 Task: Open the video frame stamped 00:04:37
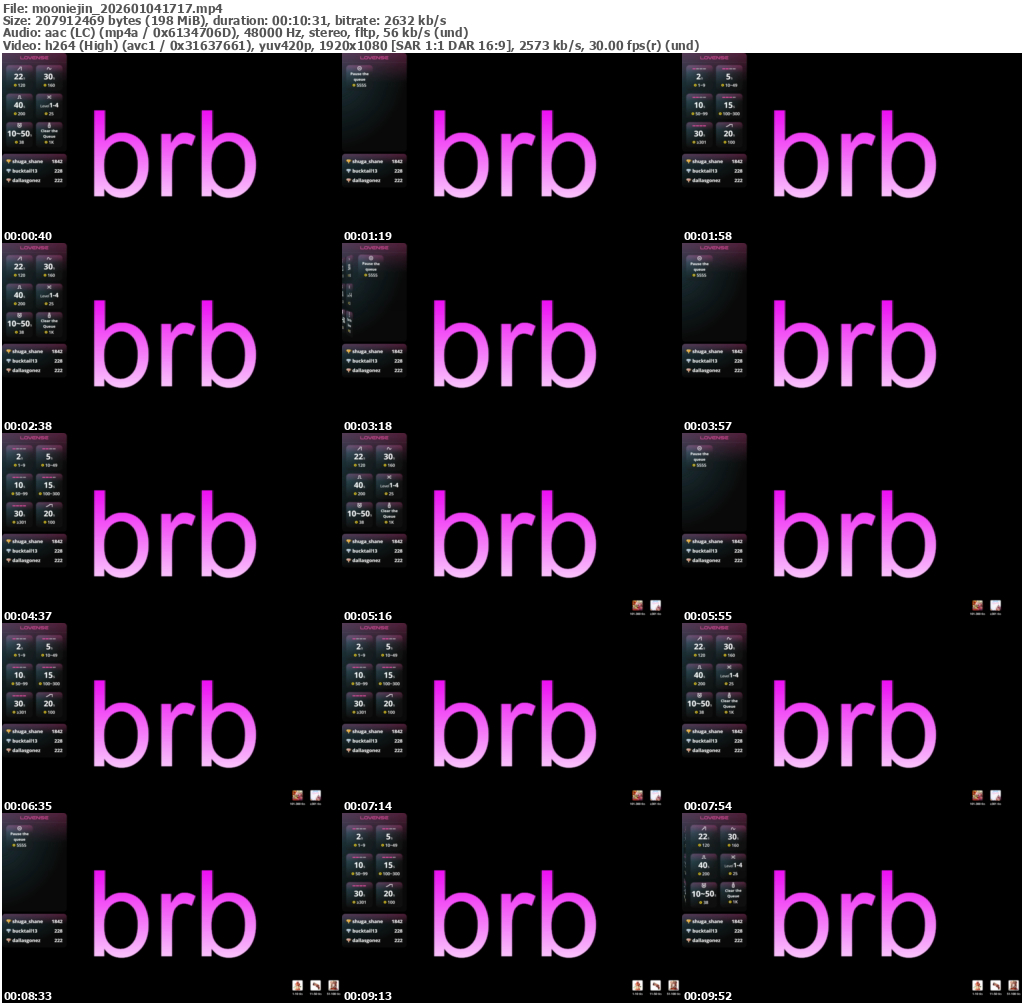tap(171, 528)
